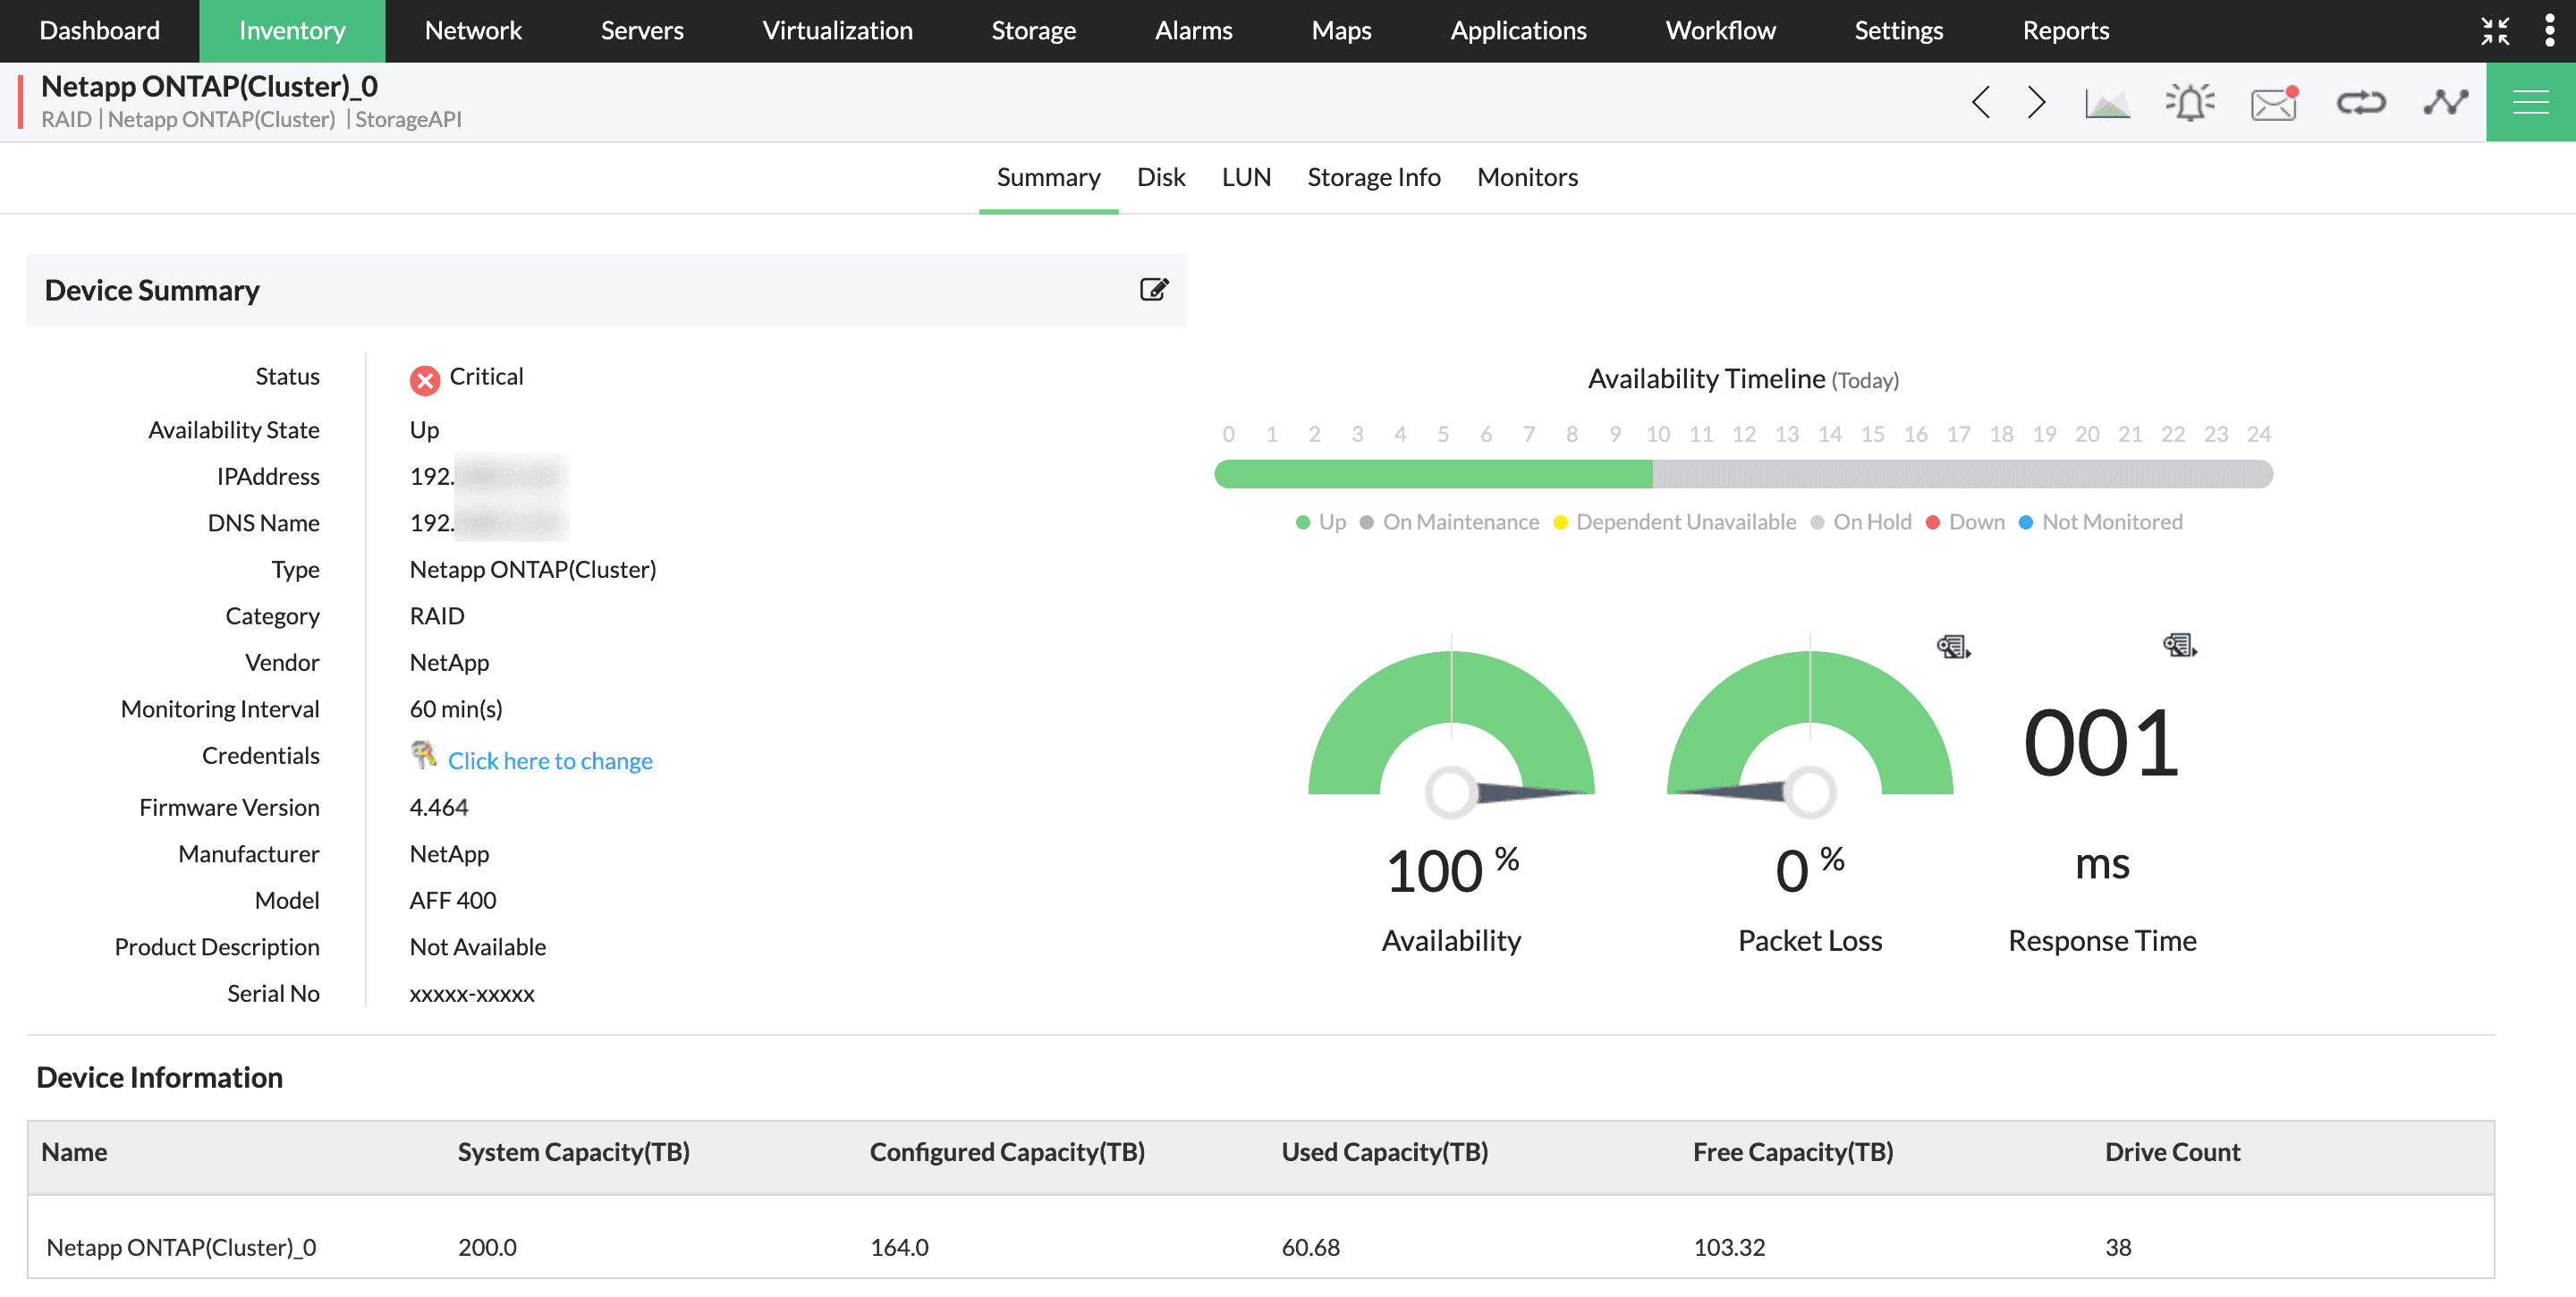Click the Down legend red dot

pos(1932,523)
